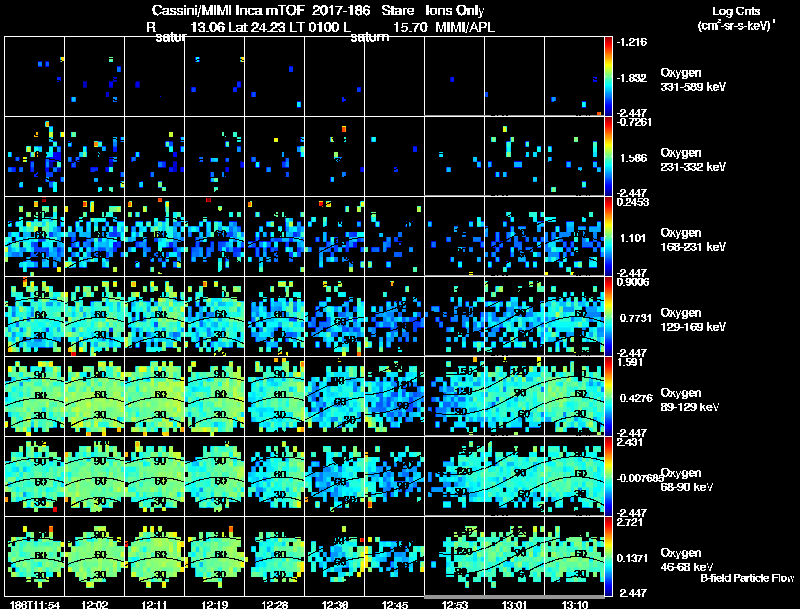Click the 12:36 time label
This screenshot has height=609, width=800.
(x=335, y=605)
